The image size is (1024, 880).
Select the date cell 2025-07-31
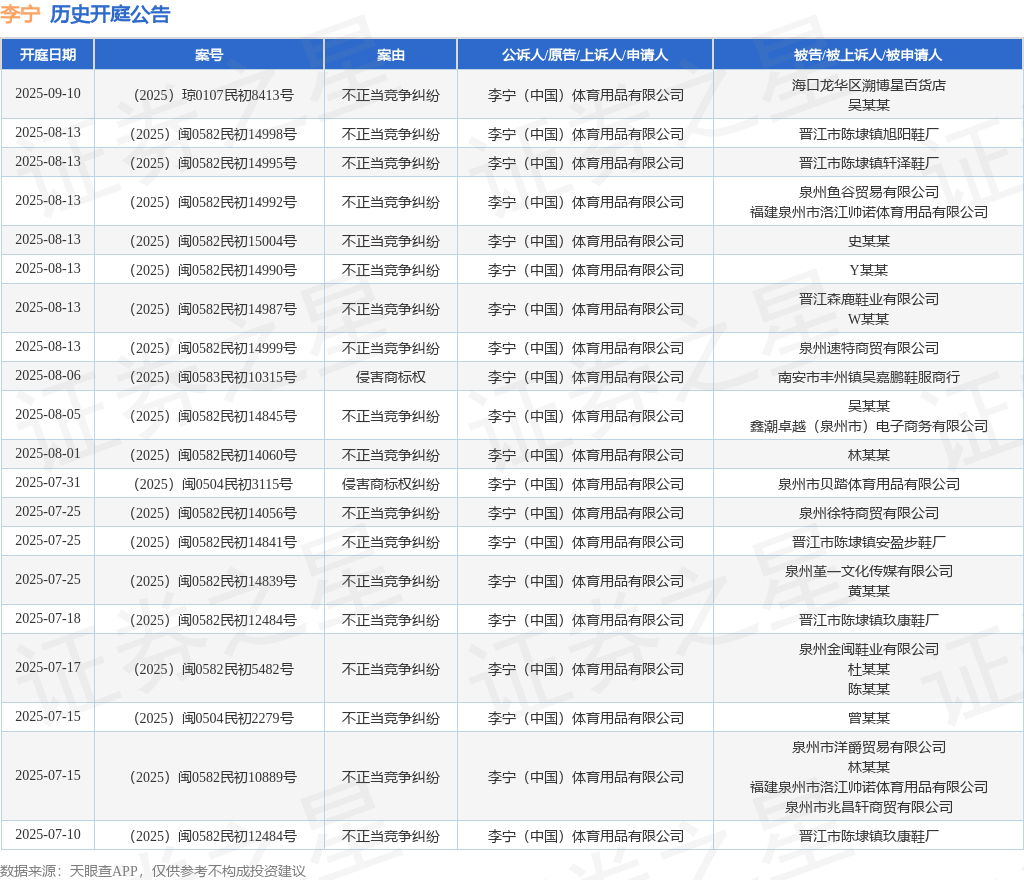[x=48, y=482]
